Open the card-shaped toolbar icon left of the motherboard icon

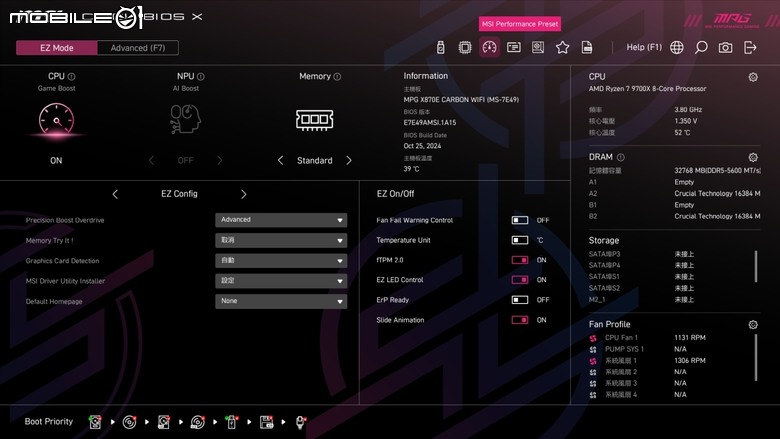tap(513, 47)
